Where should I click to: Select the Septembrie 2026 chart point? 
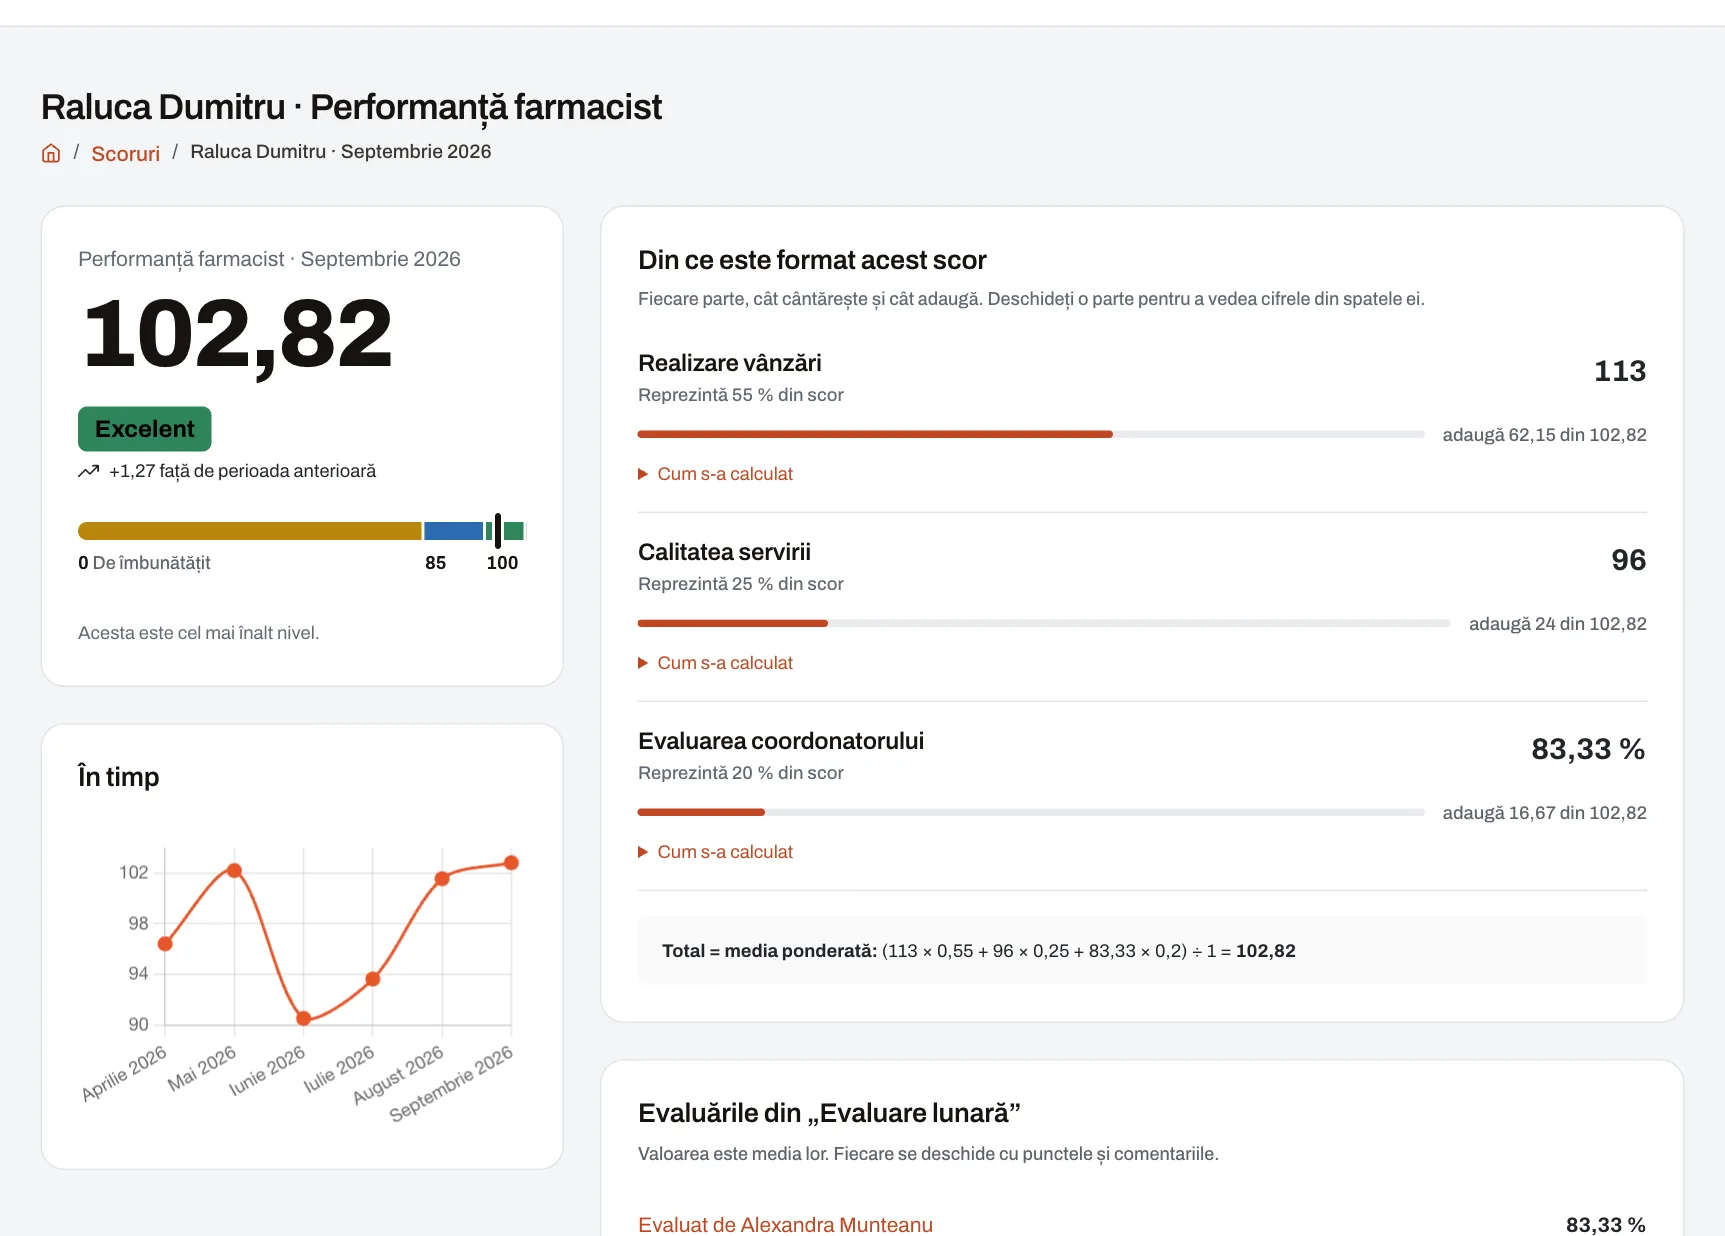[511, 863]
